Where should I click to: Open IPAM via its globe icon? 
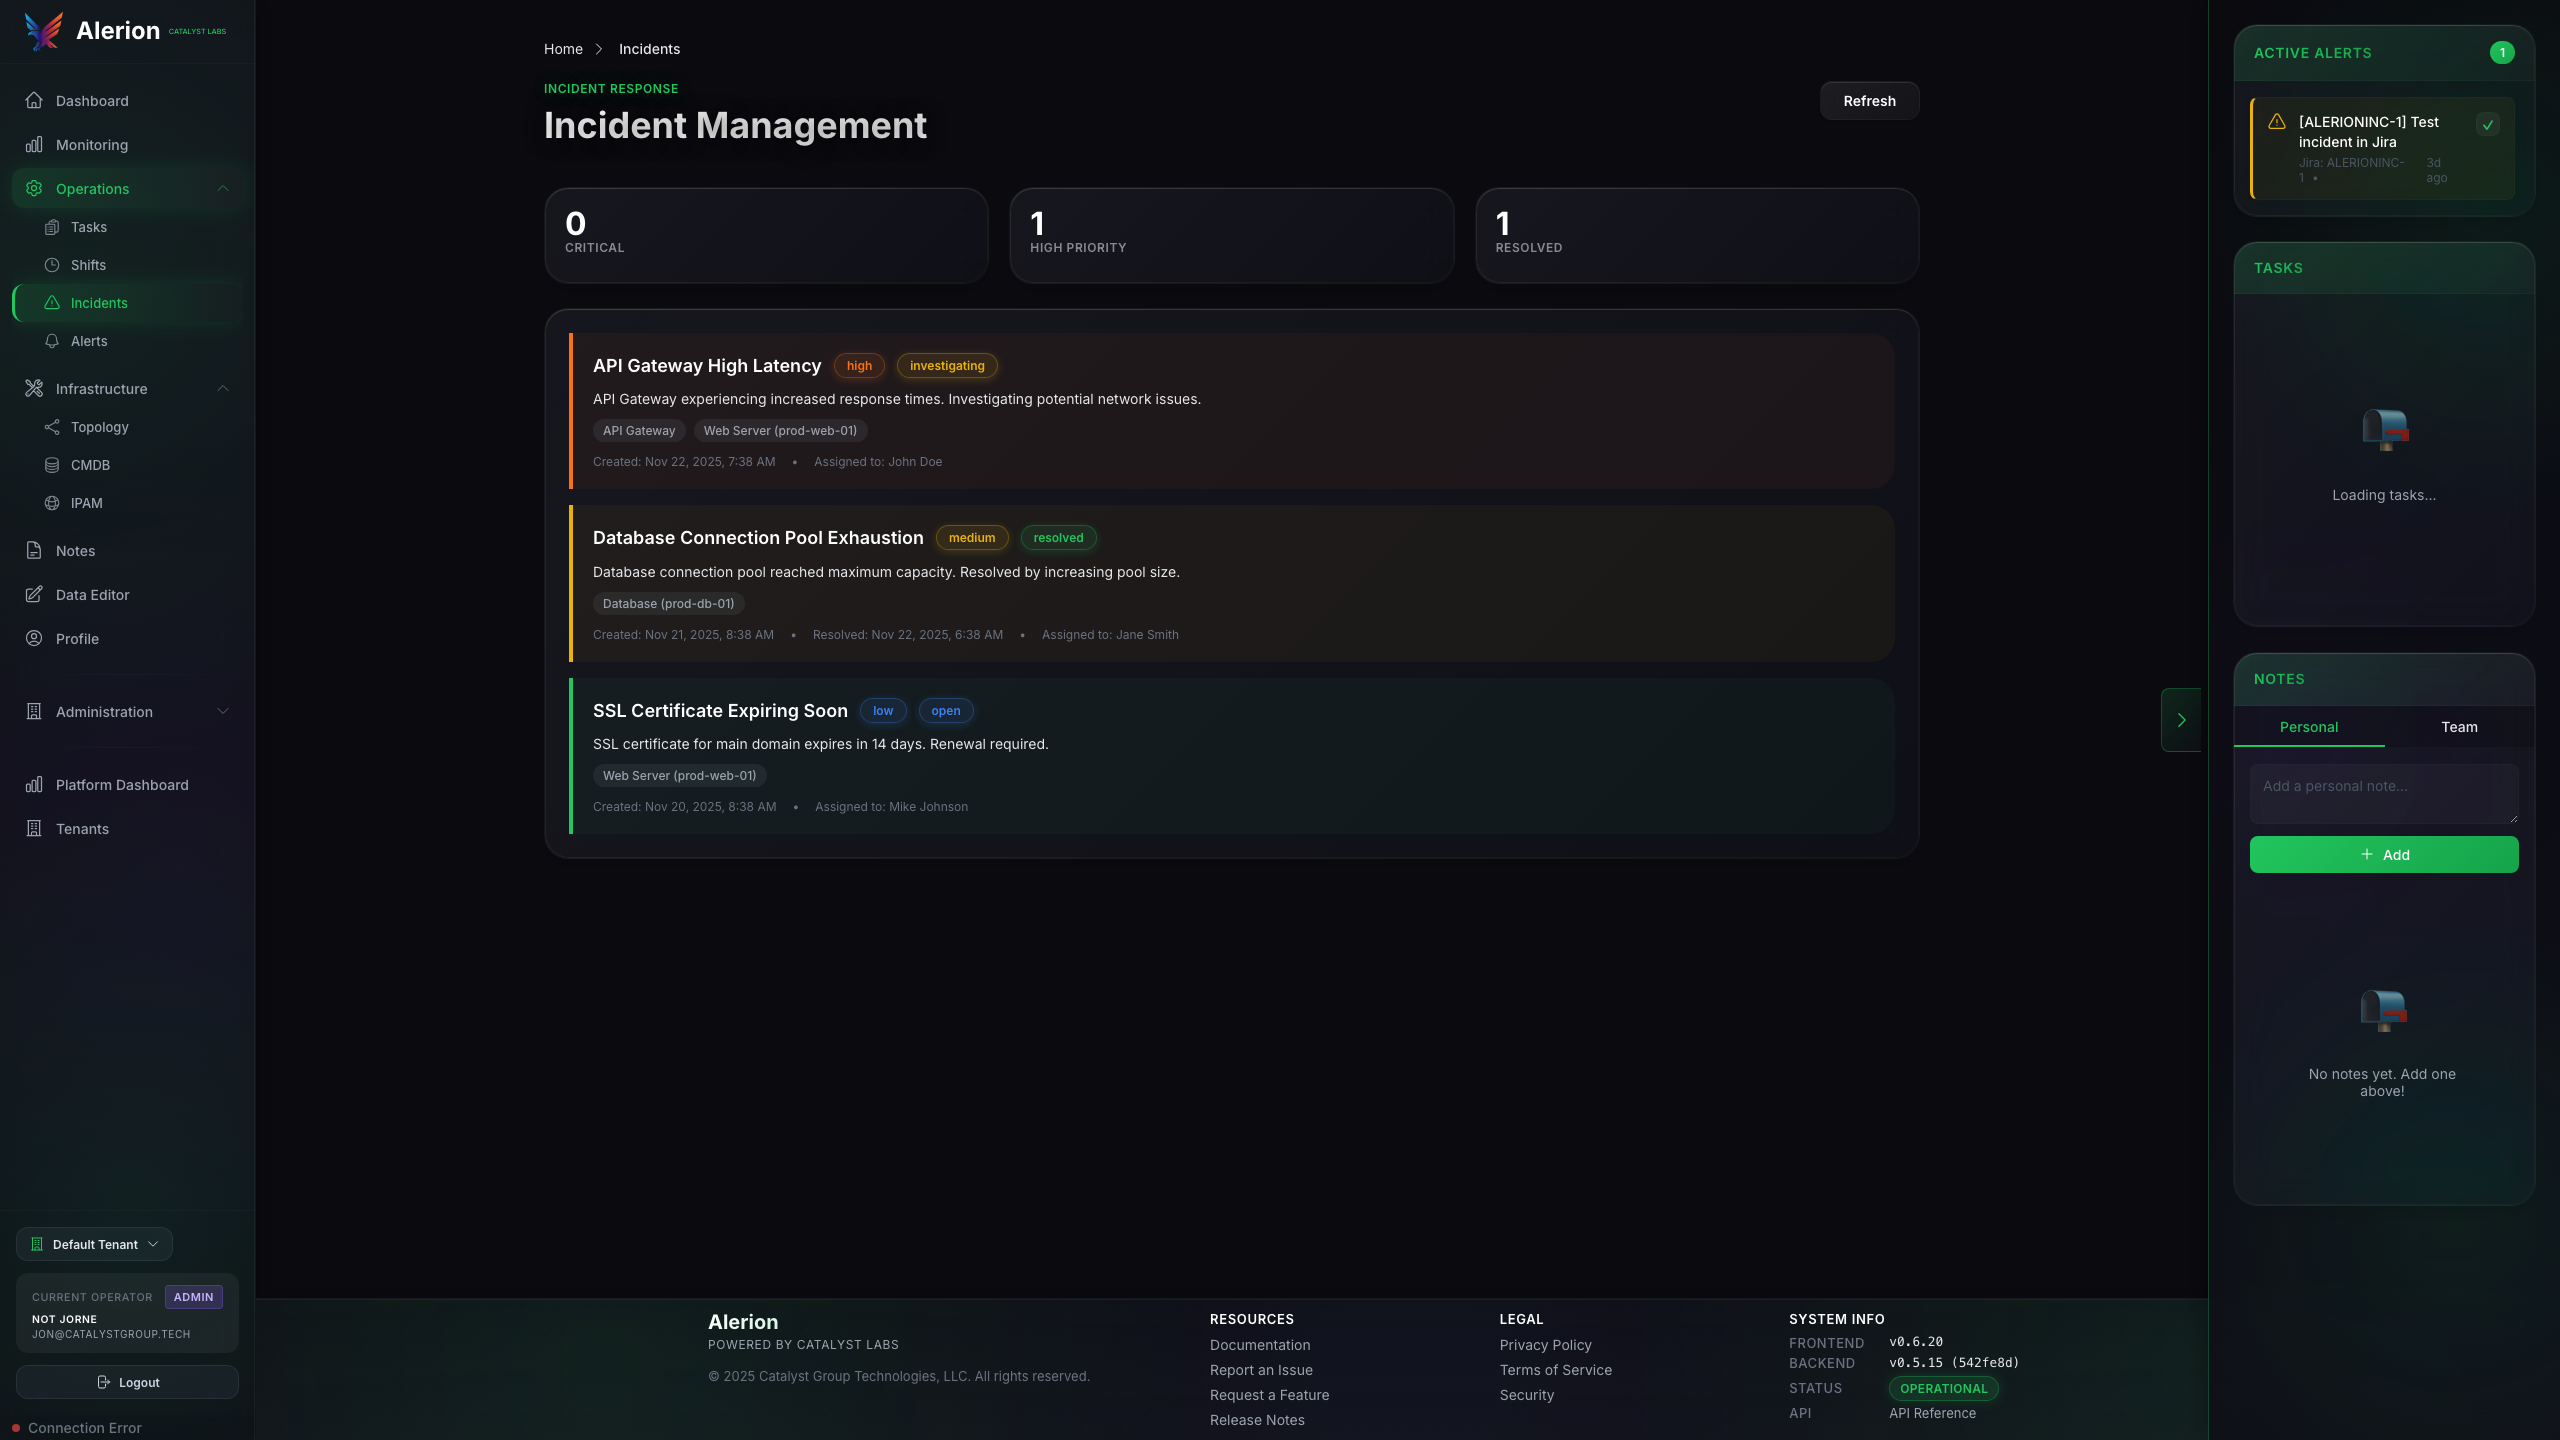click(52, 503)
